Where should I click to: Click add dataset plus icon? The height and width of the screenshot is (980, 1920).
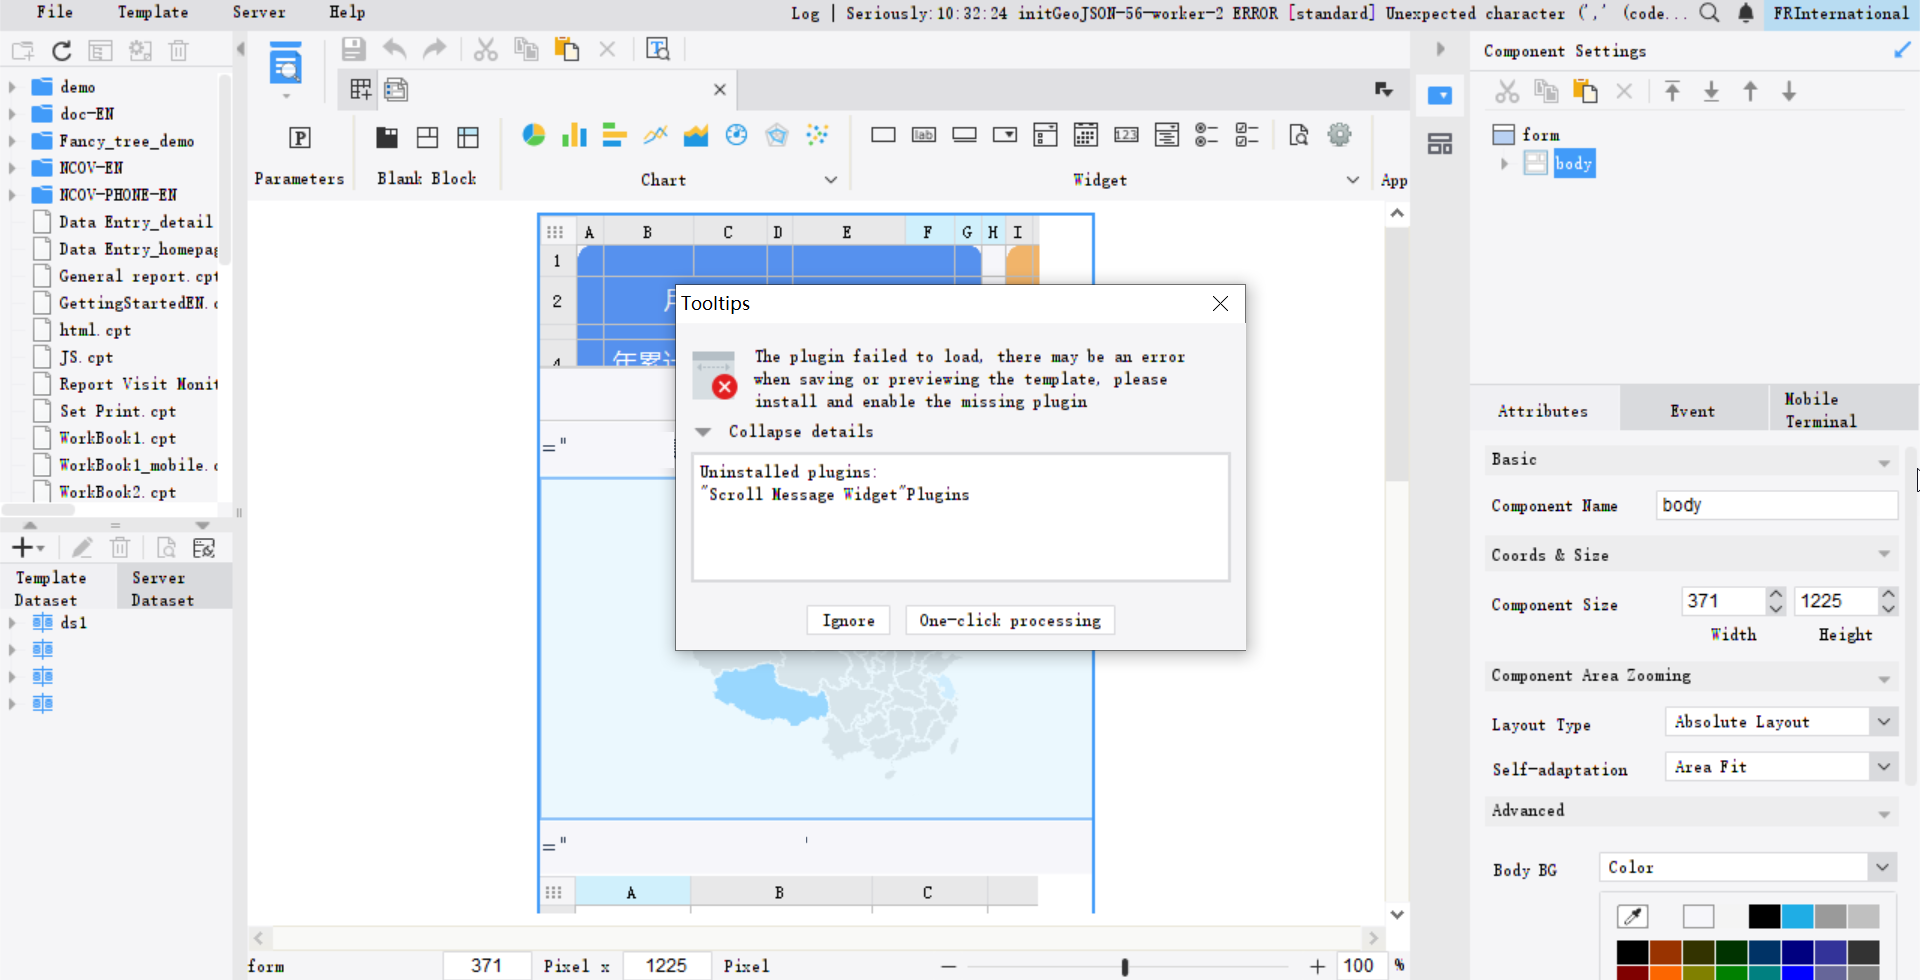23,548
